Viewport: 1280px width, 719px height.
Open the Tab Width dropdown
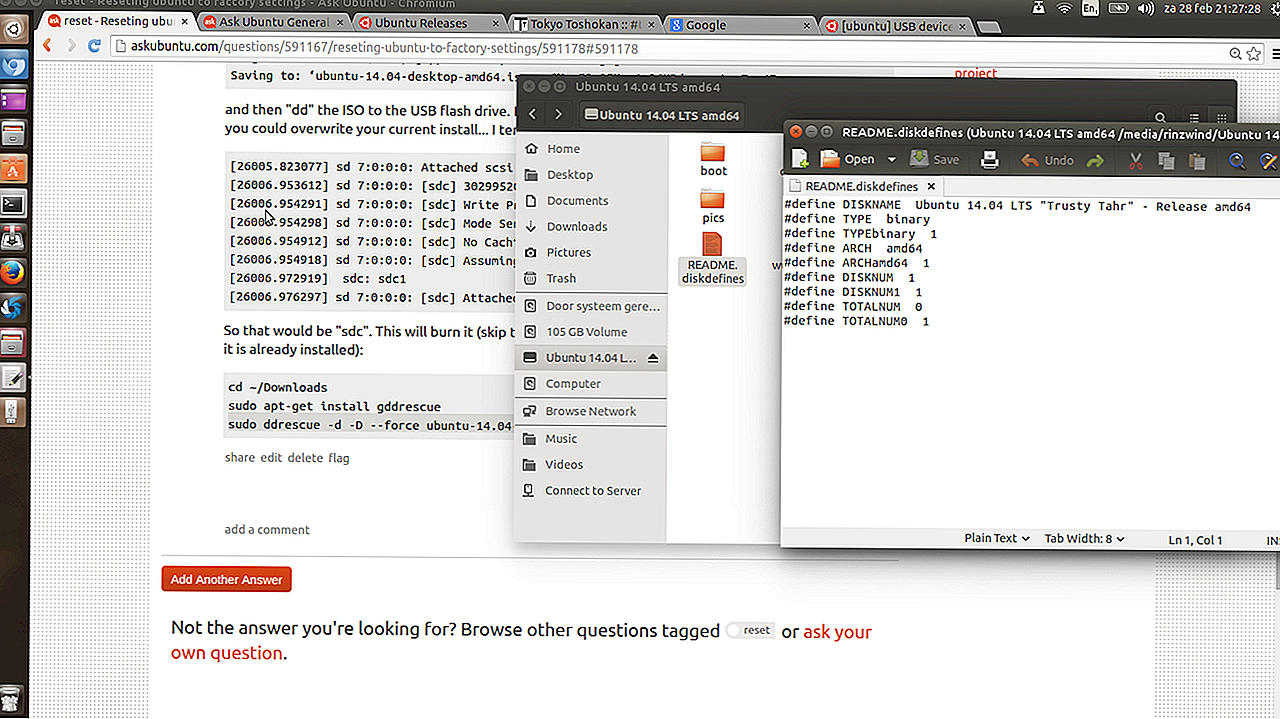click(1084, 539)
